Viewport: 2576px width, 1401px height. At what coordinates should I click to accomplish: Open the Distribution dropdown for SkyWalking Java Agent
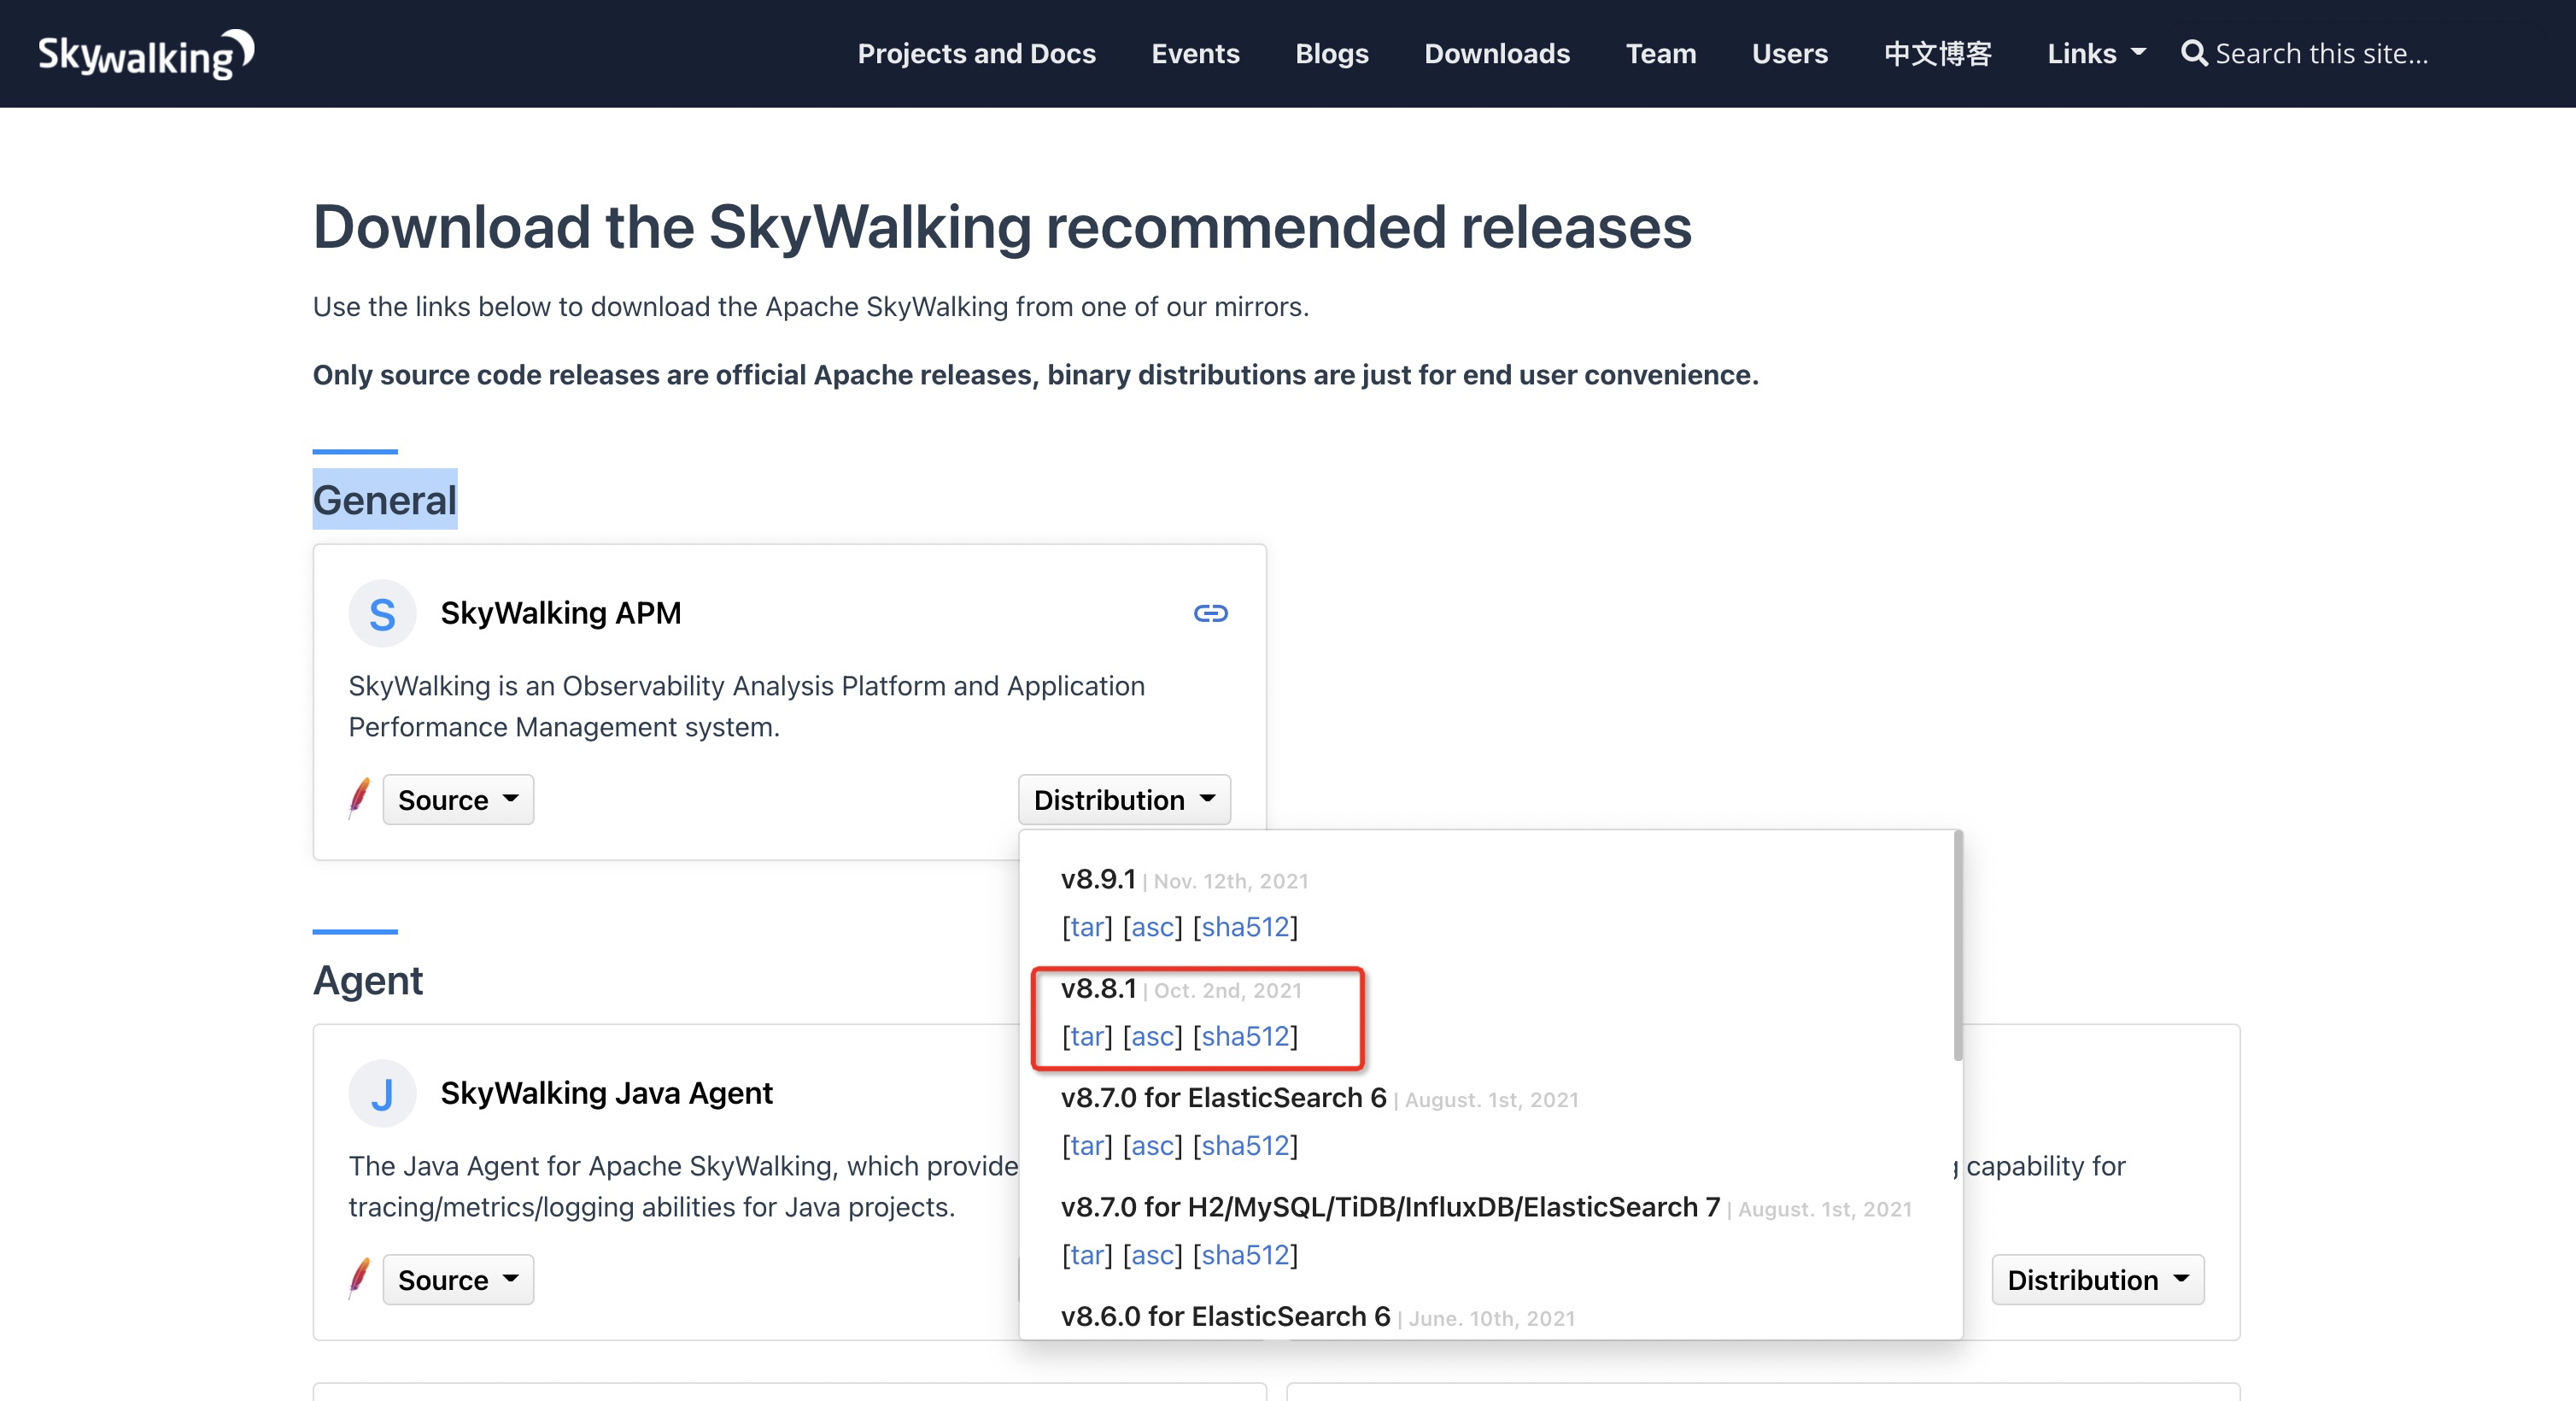point(2097,1279)
